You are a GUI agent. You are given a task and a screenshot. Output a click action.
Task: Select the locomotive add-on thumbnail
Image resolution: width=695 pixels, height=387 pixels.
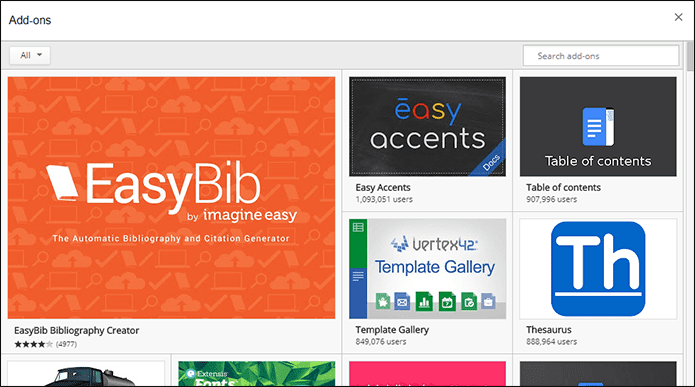click(86, 374)
